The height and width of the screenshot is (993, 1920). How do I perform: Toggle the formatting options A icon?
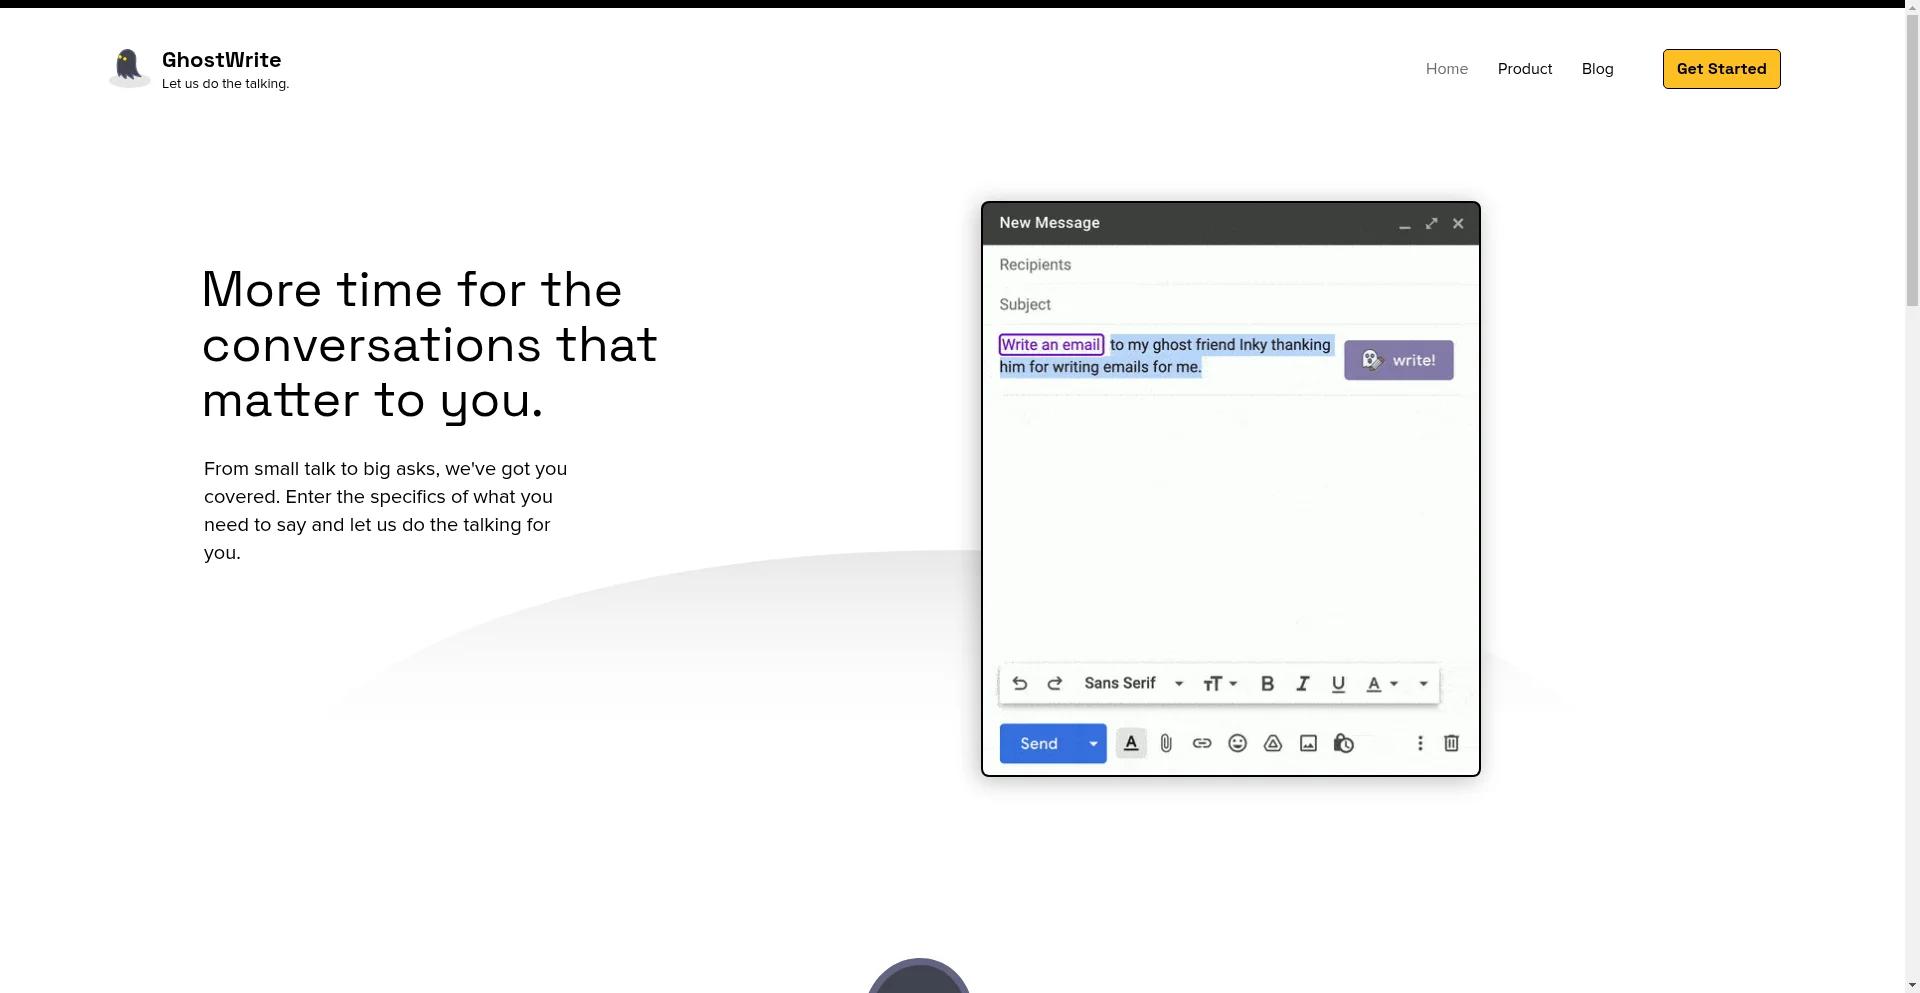click(1131, 744)
